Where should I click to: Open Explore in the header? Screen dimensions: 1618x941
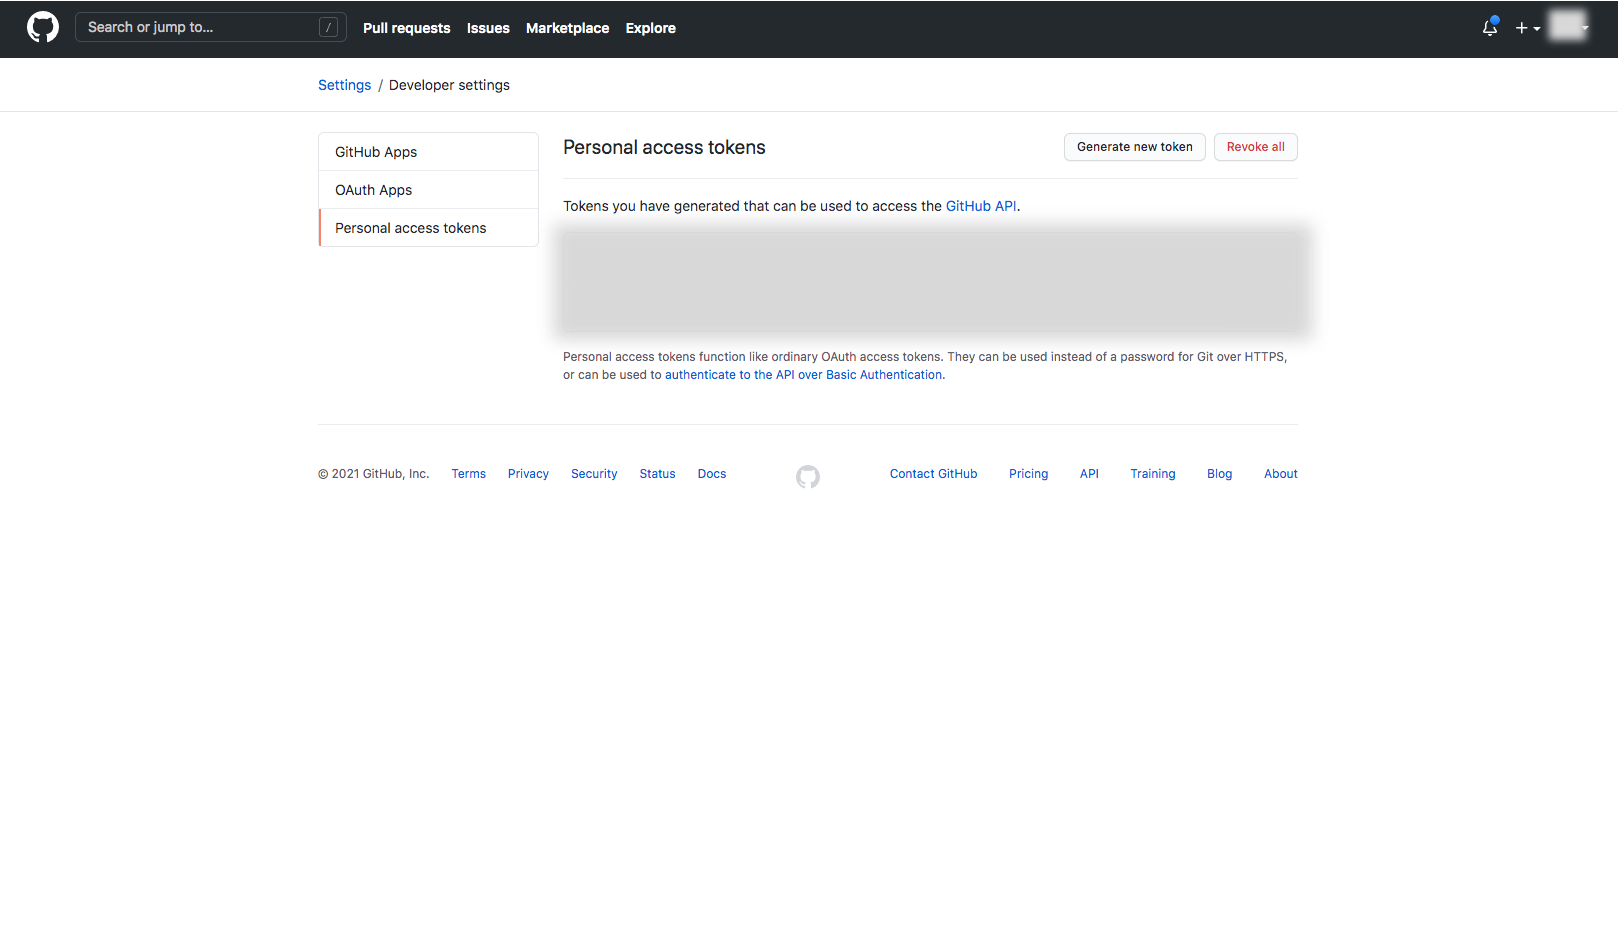coord(650,28)
